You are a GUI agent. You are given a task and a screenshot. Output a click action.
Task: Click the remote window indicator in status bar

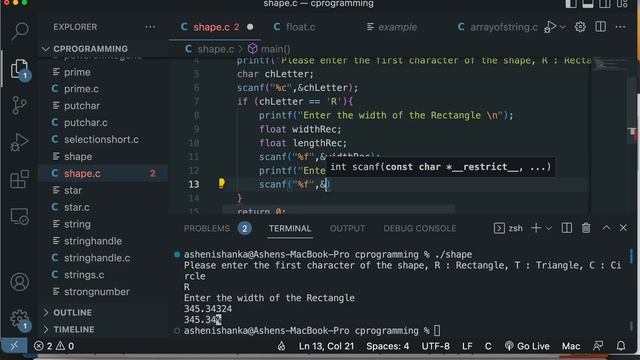coord(14,346)
